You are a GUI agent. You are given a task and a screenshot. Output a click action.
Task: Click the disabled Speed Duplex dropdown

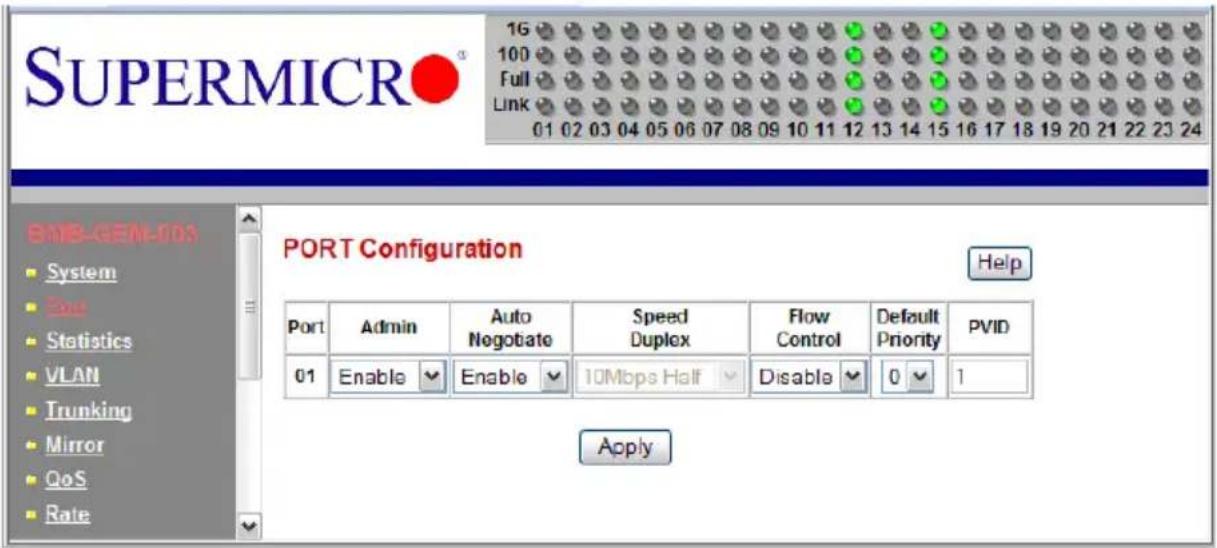pos(660,379)
